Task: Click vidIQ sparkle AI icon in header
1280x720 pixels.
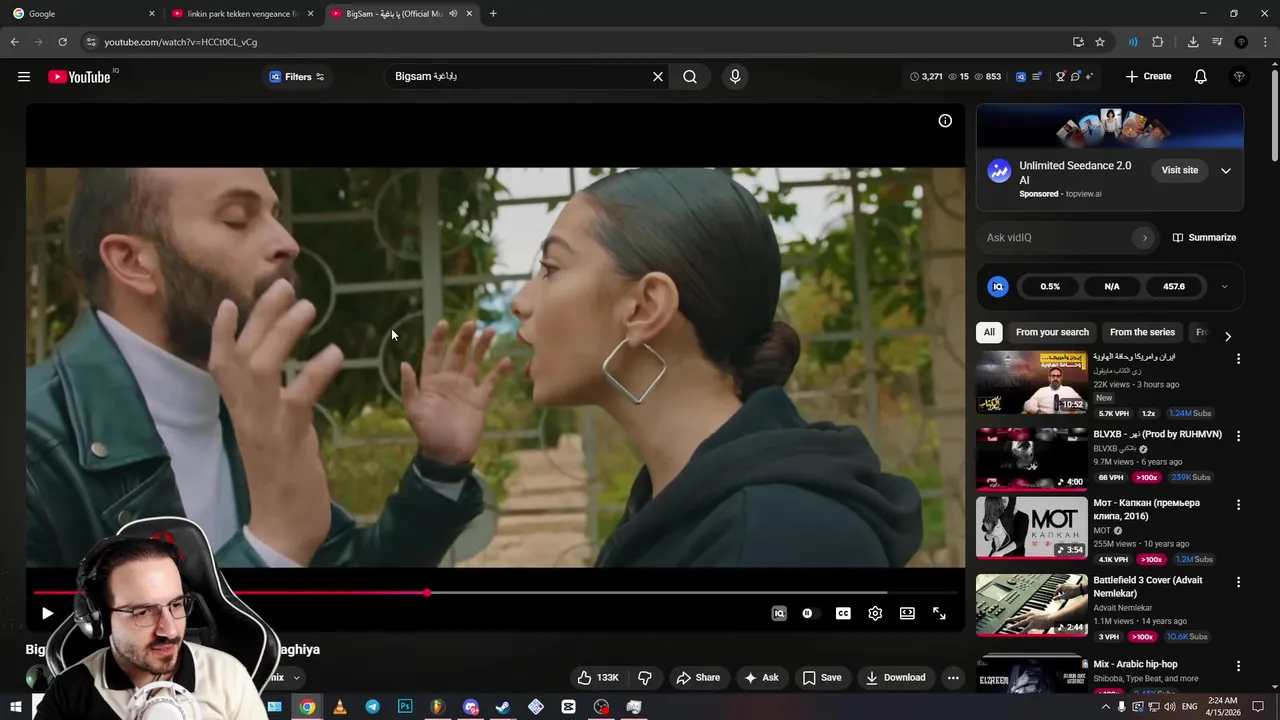Action: point(1089,77)
